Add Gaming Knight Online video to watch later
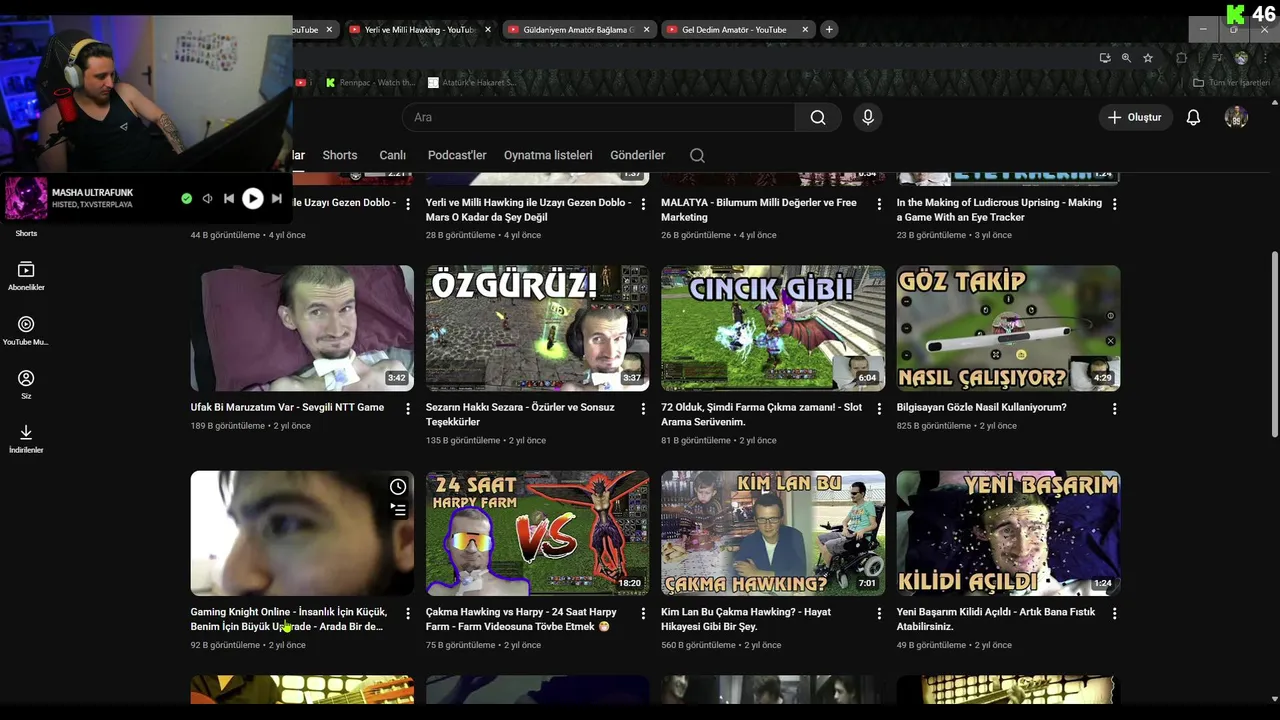 (x=398, y=487)
